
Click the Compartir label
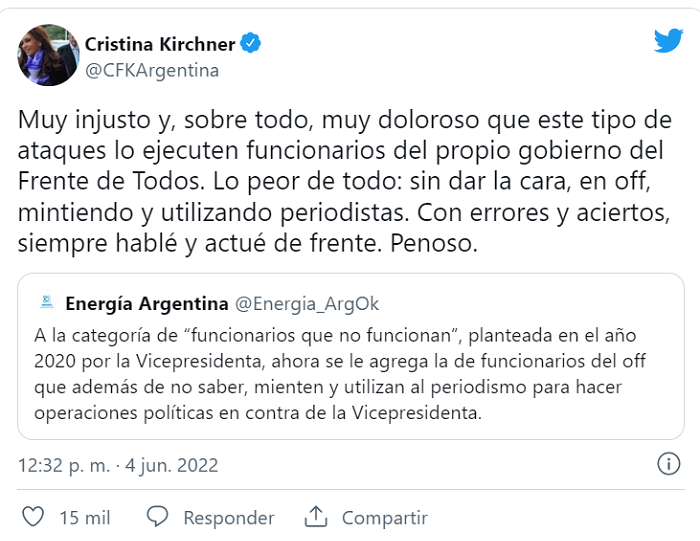(384, 518)
